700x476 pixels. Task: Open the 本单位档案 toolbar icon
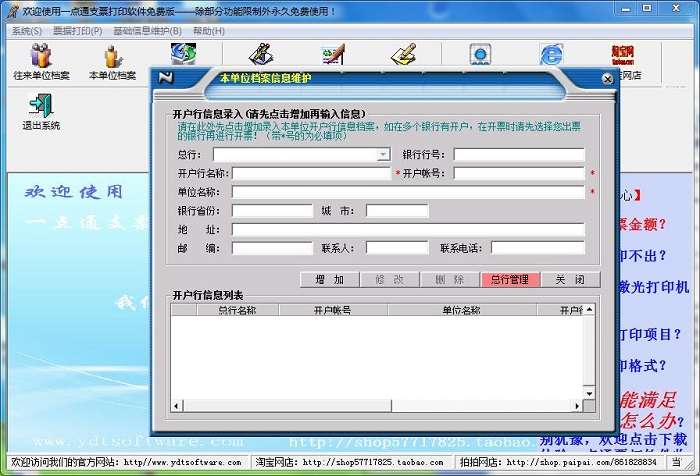pos(112,62)
